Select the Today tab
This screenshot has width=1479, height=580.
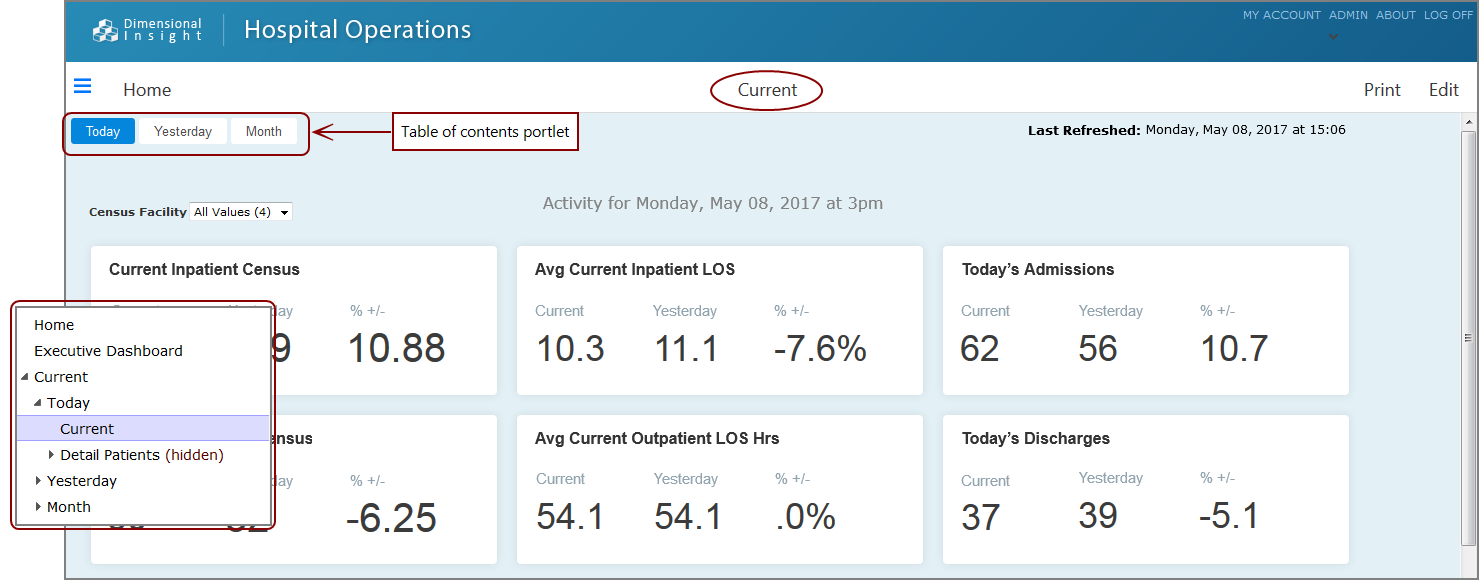coord(103,131)
